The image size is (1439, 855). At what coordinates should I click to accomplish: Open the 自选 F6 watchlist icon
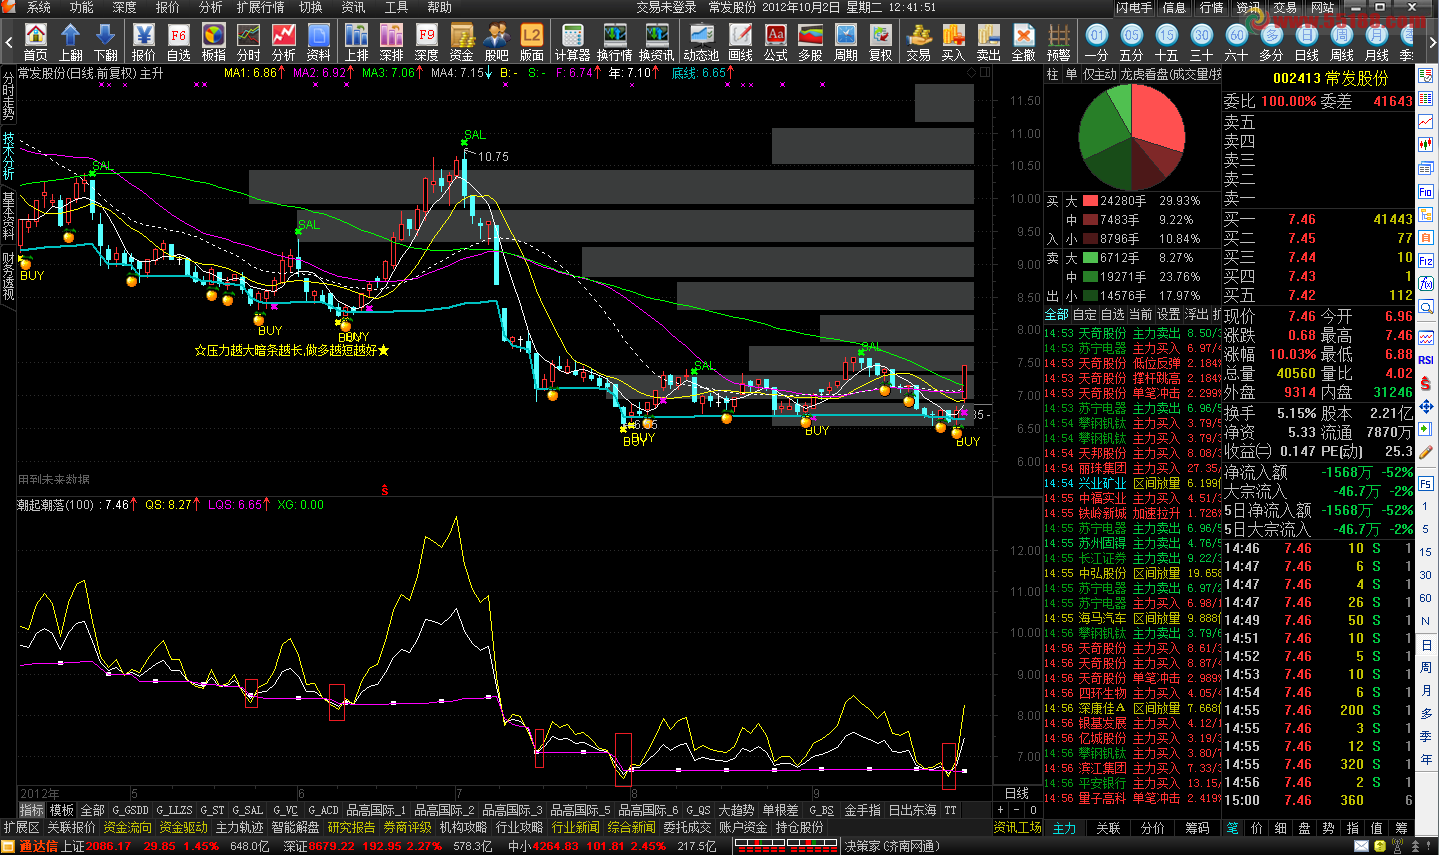(179, 42)
